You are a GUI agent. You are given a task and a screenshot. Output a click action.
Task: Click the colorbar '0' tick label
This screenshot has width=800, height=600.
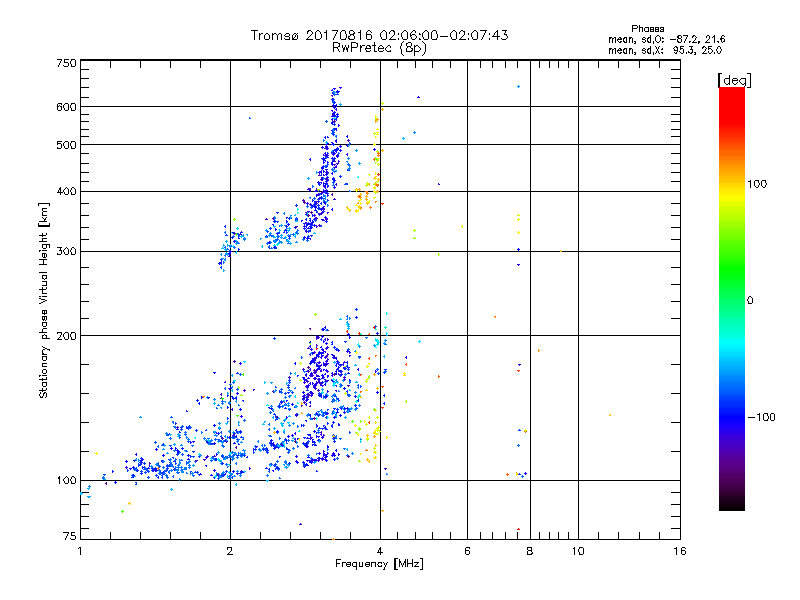(749, 301)
